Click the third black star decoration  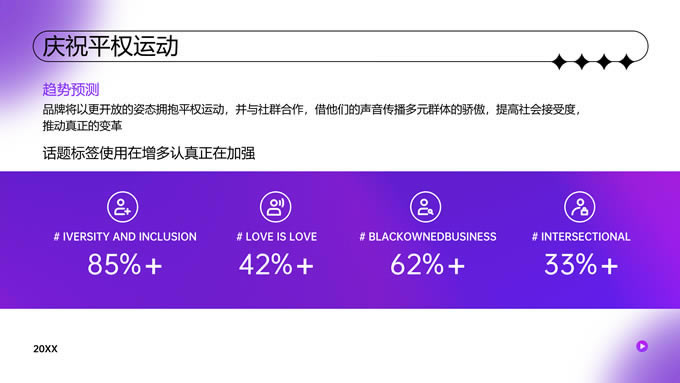pyautogui.click(x=604, y=62)
